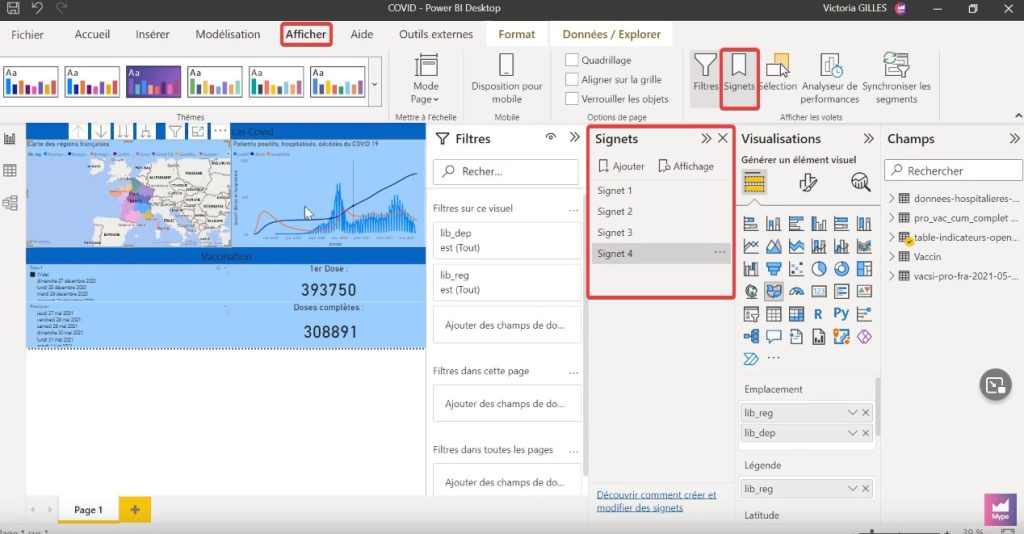Switch to Data table view in sidebar
Viewport: 1024px width, 534px height.
pyautogui.click(x=10, y=171)
